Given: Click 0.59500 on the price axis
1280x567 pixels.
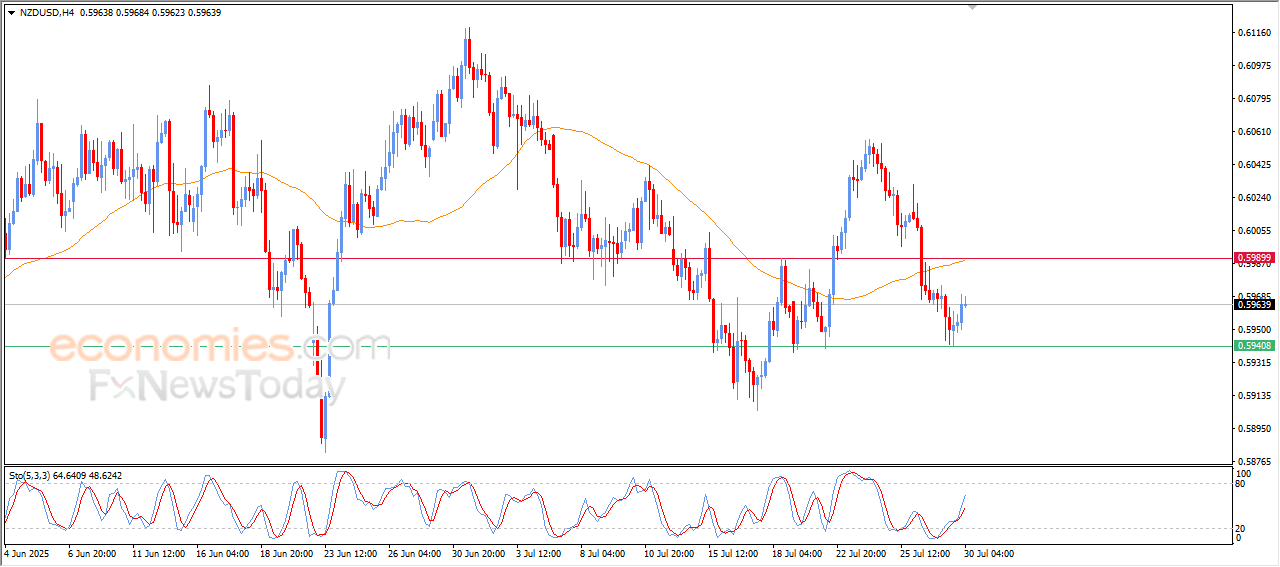Looking at the screenshot, I should click(1254, 330).
